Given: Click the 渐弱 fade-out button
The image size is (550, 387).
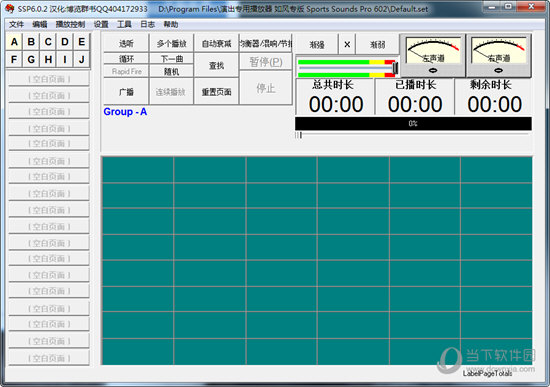Looking at the screenshot, I should 377,45.
